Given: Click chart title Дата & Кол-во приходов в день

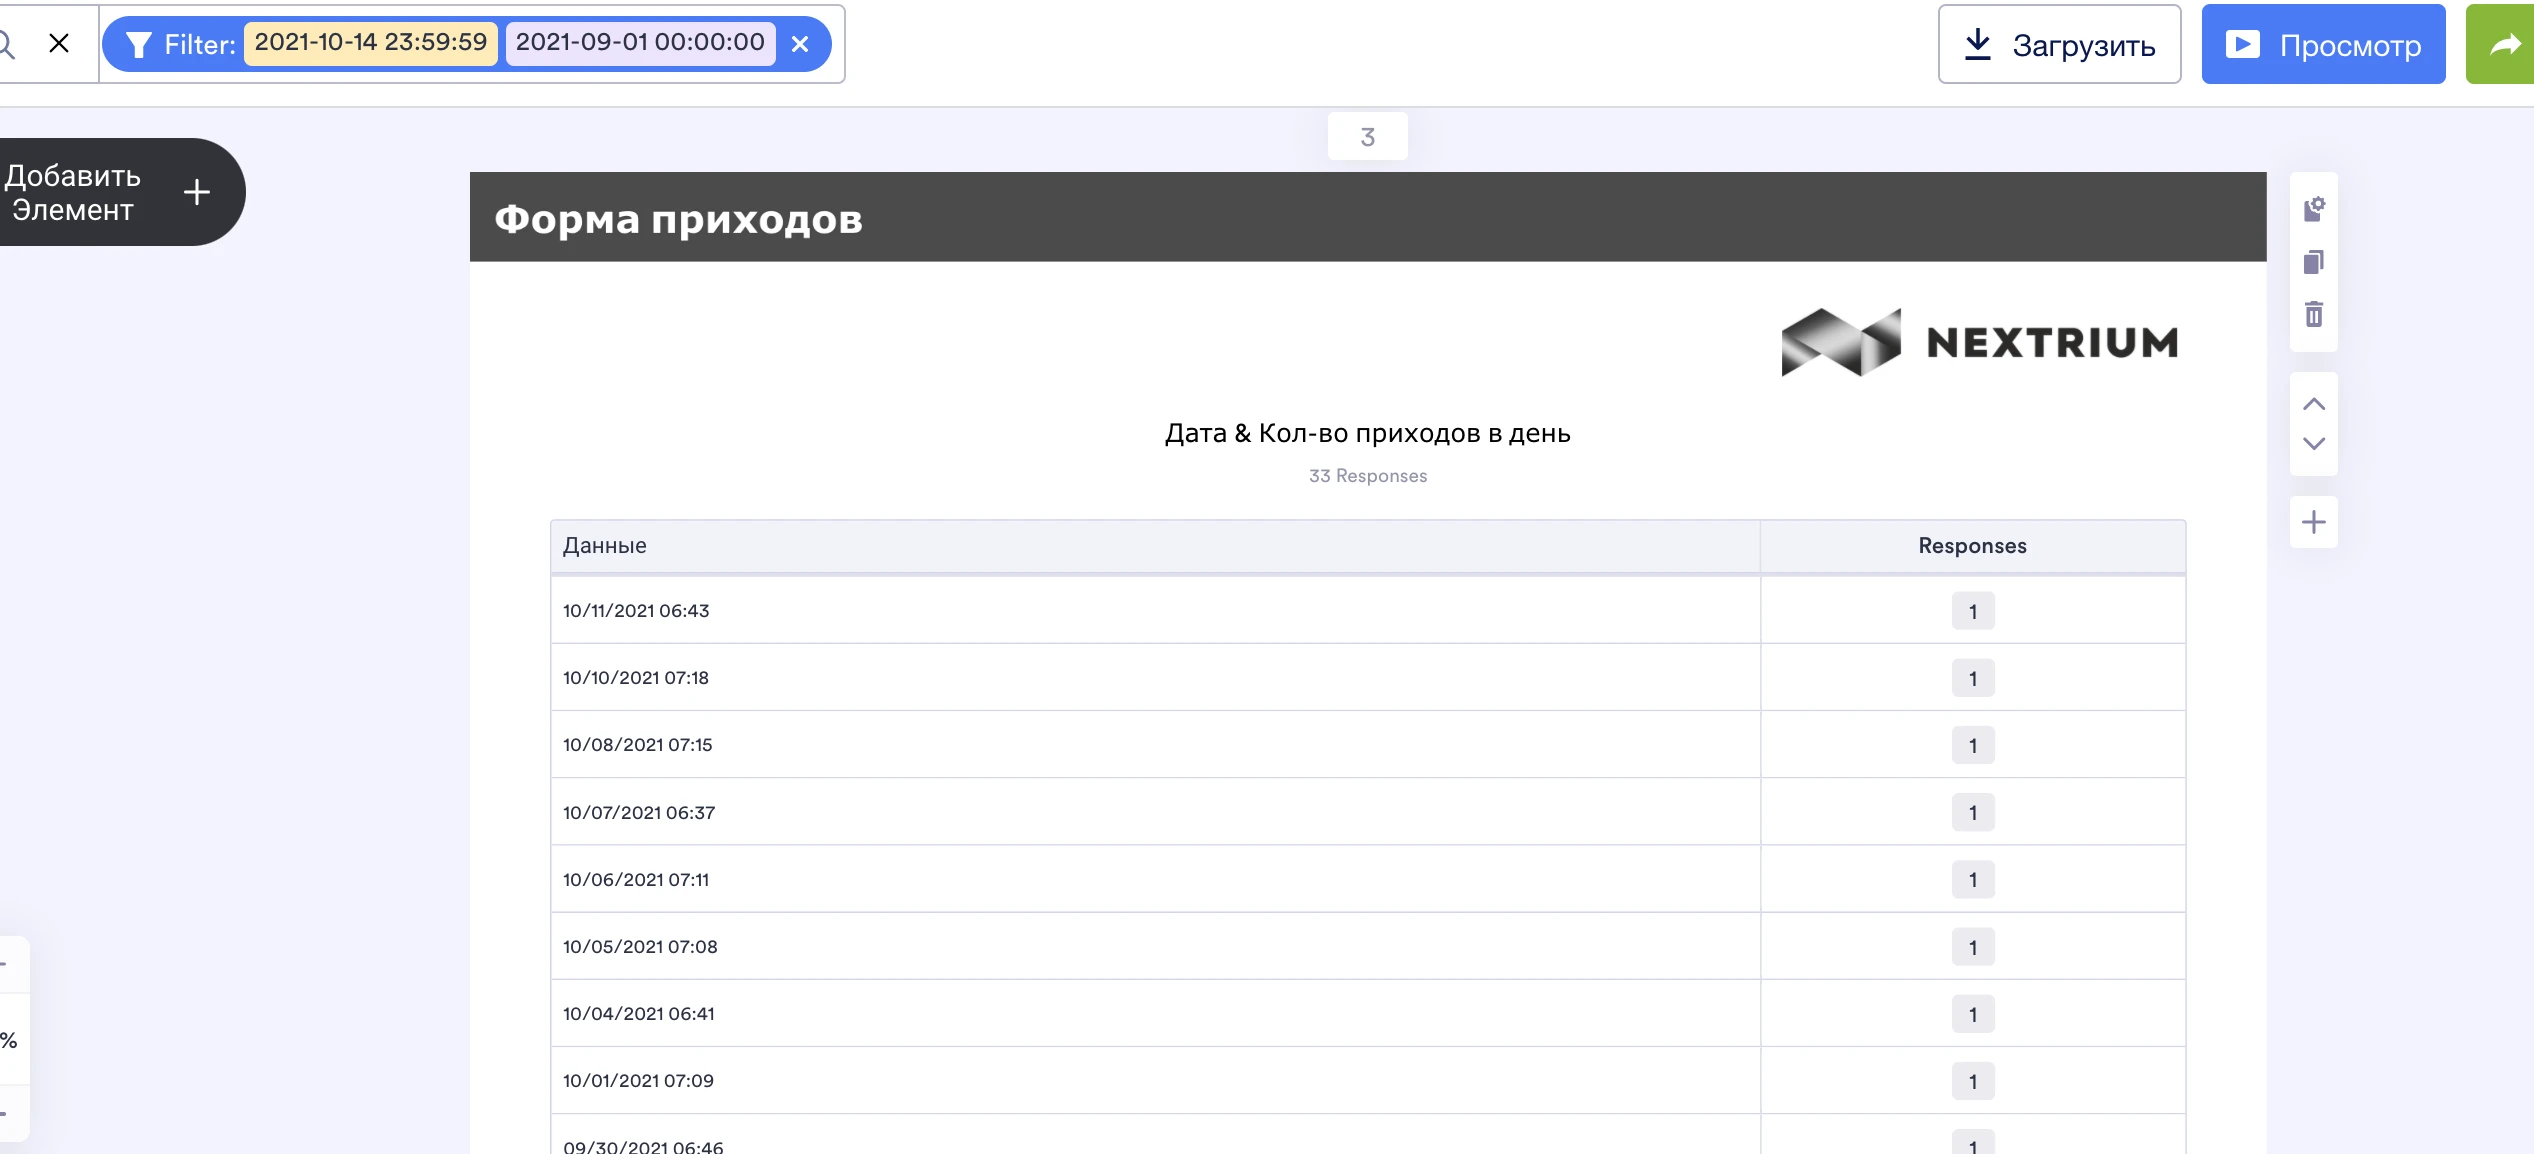Looking at the screenshot, I should (x=1367, y=433).
